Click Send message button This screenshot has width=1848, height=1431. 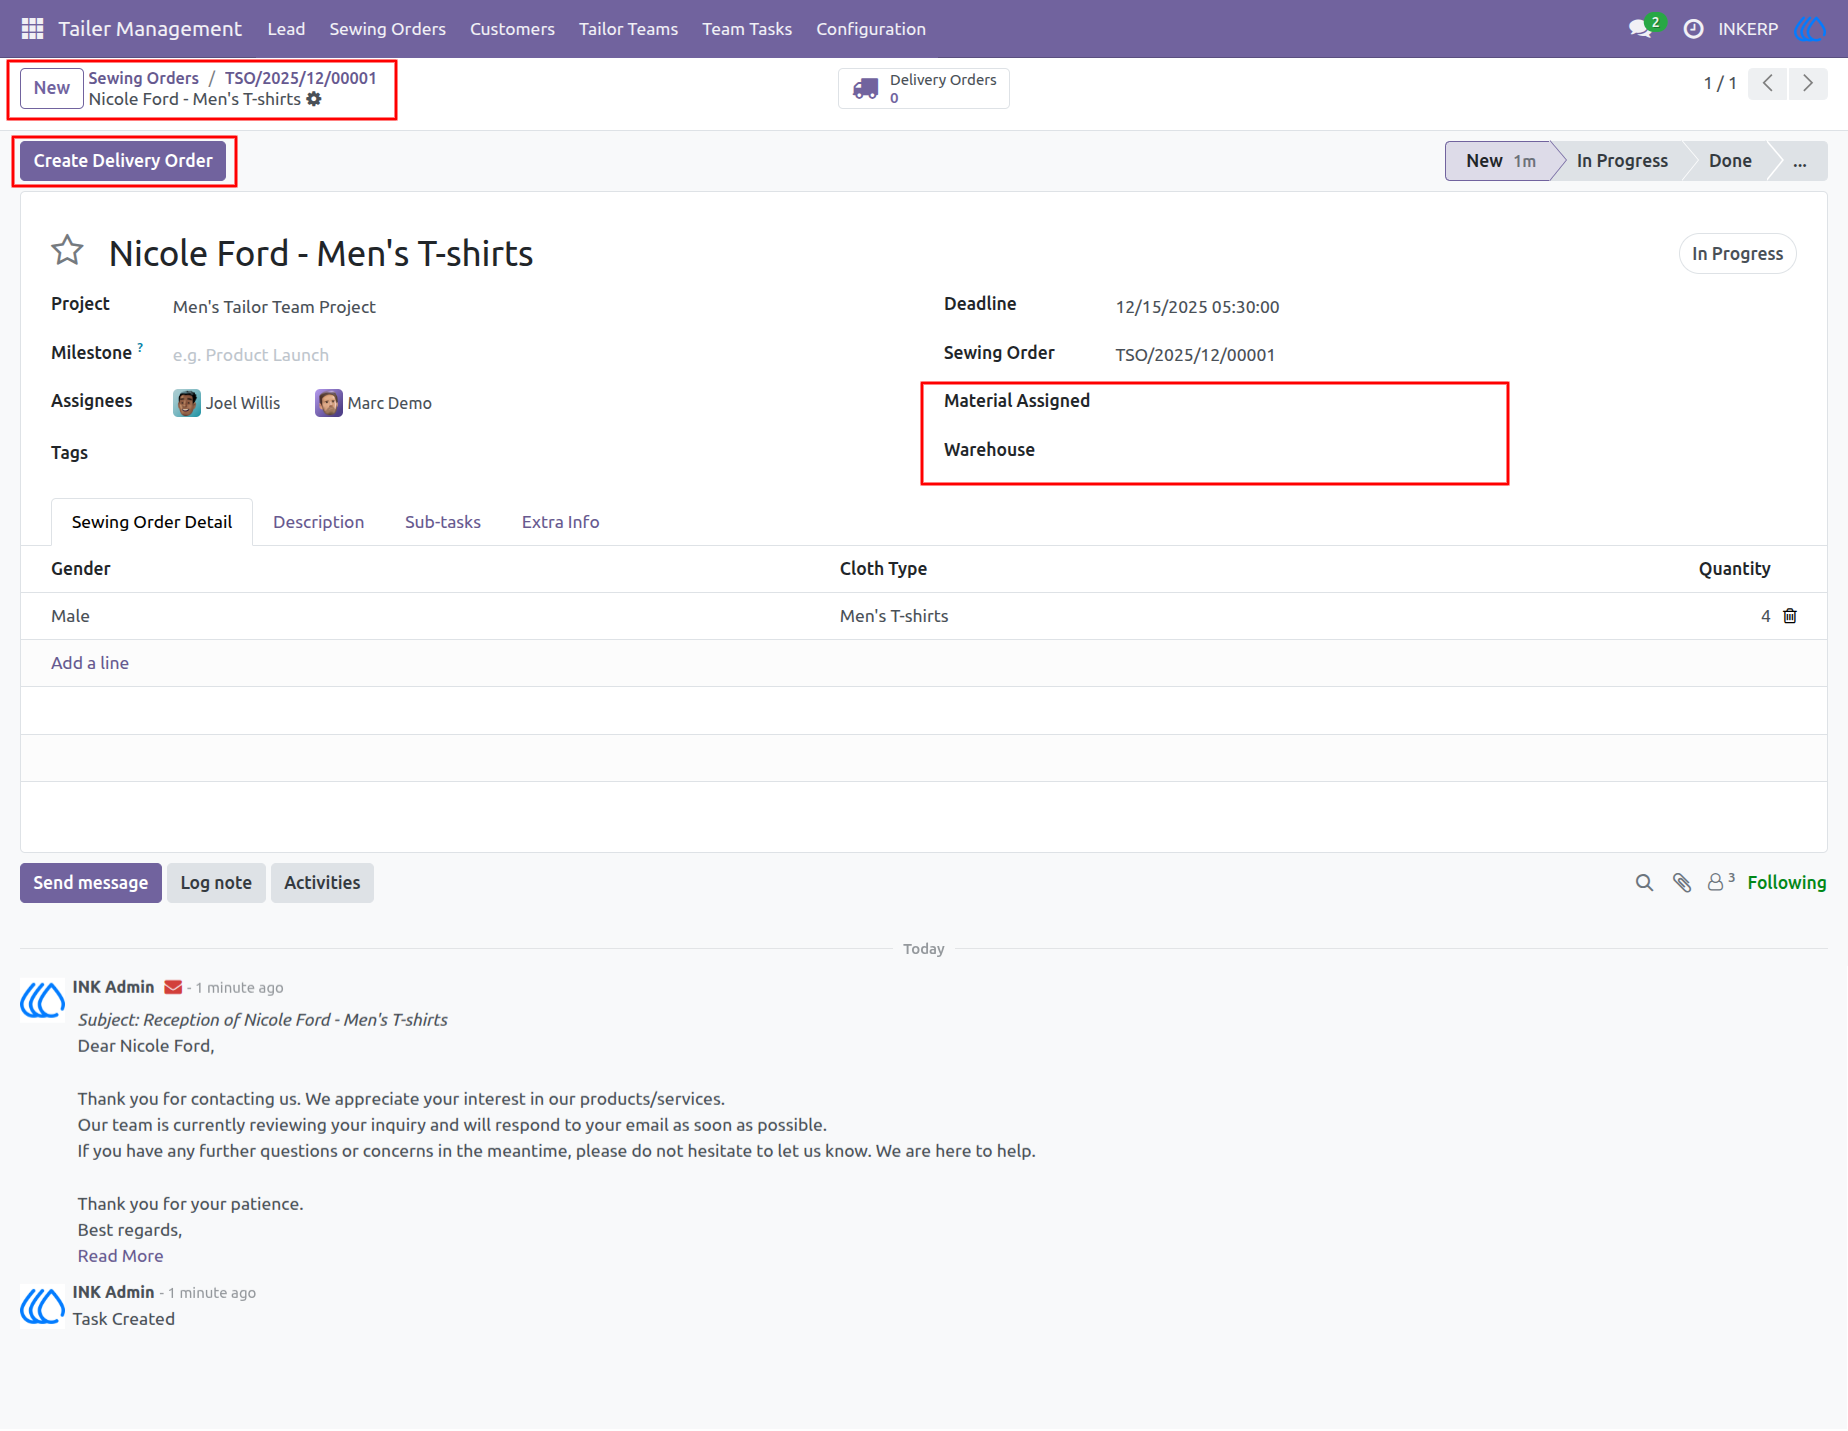pyautogui.click(x=91, y=883)
